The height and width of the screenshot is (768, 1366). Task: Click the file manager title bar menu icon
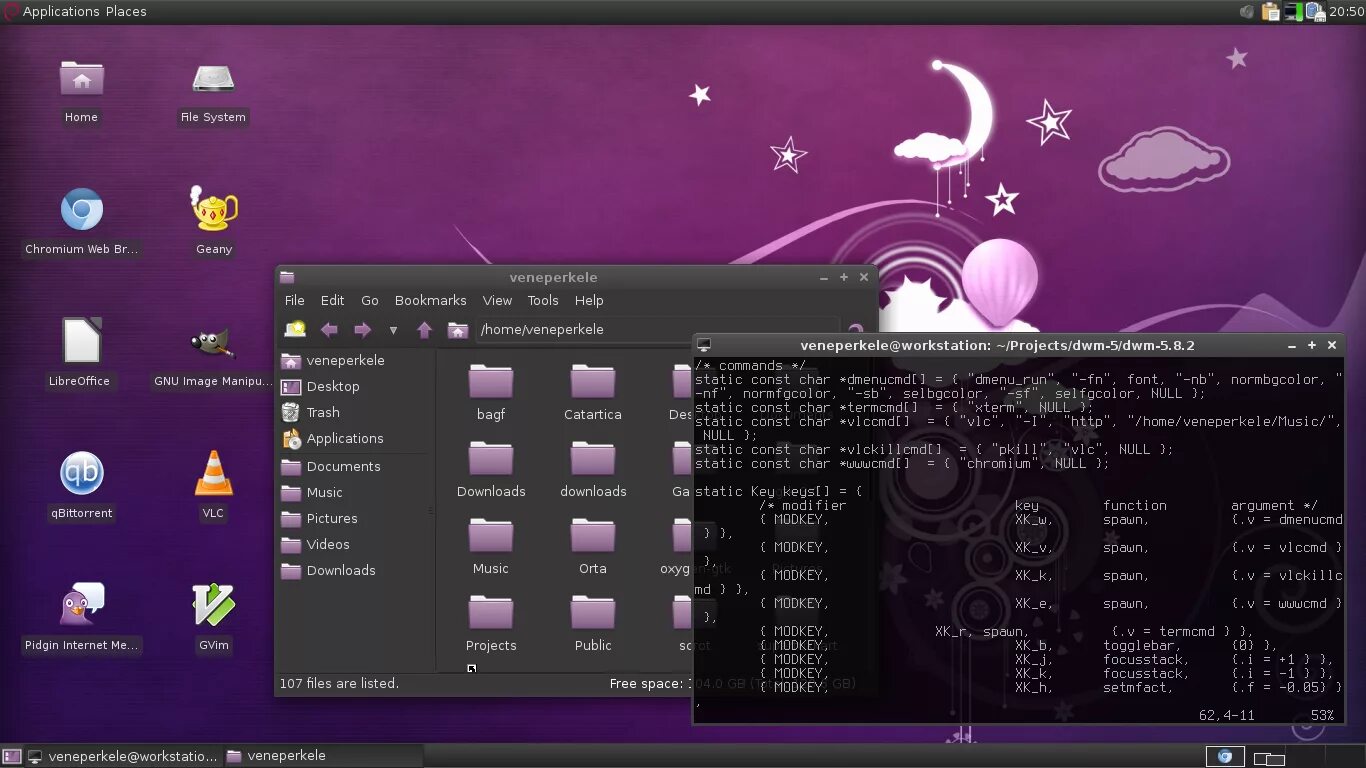[x=287, y=277]
